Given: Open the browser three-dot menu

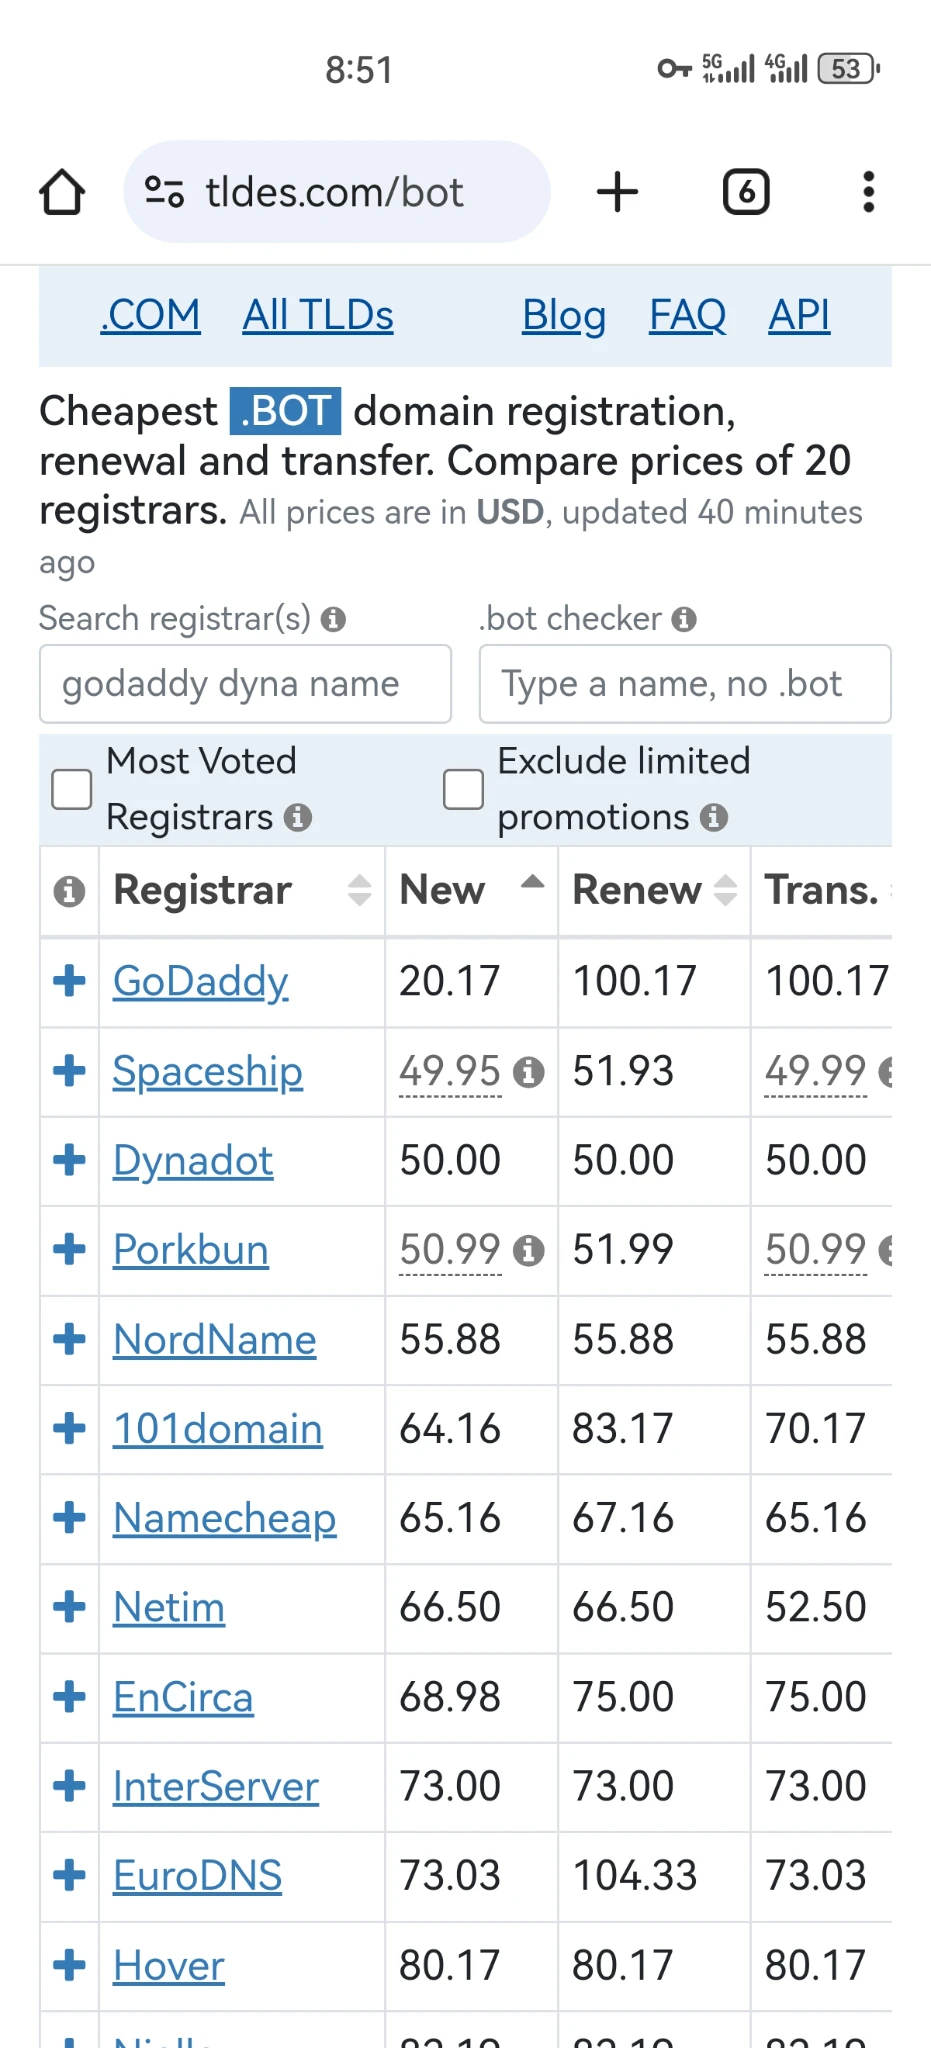Looking at the screenshot, I should point(868,192).
